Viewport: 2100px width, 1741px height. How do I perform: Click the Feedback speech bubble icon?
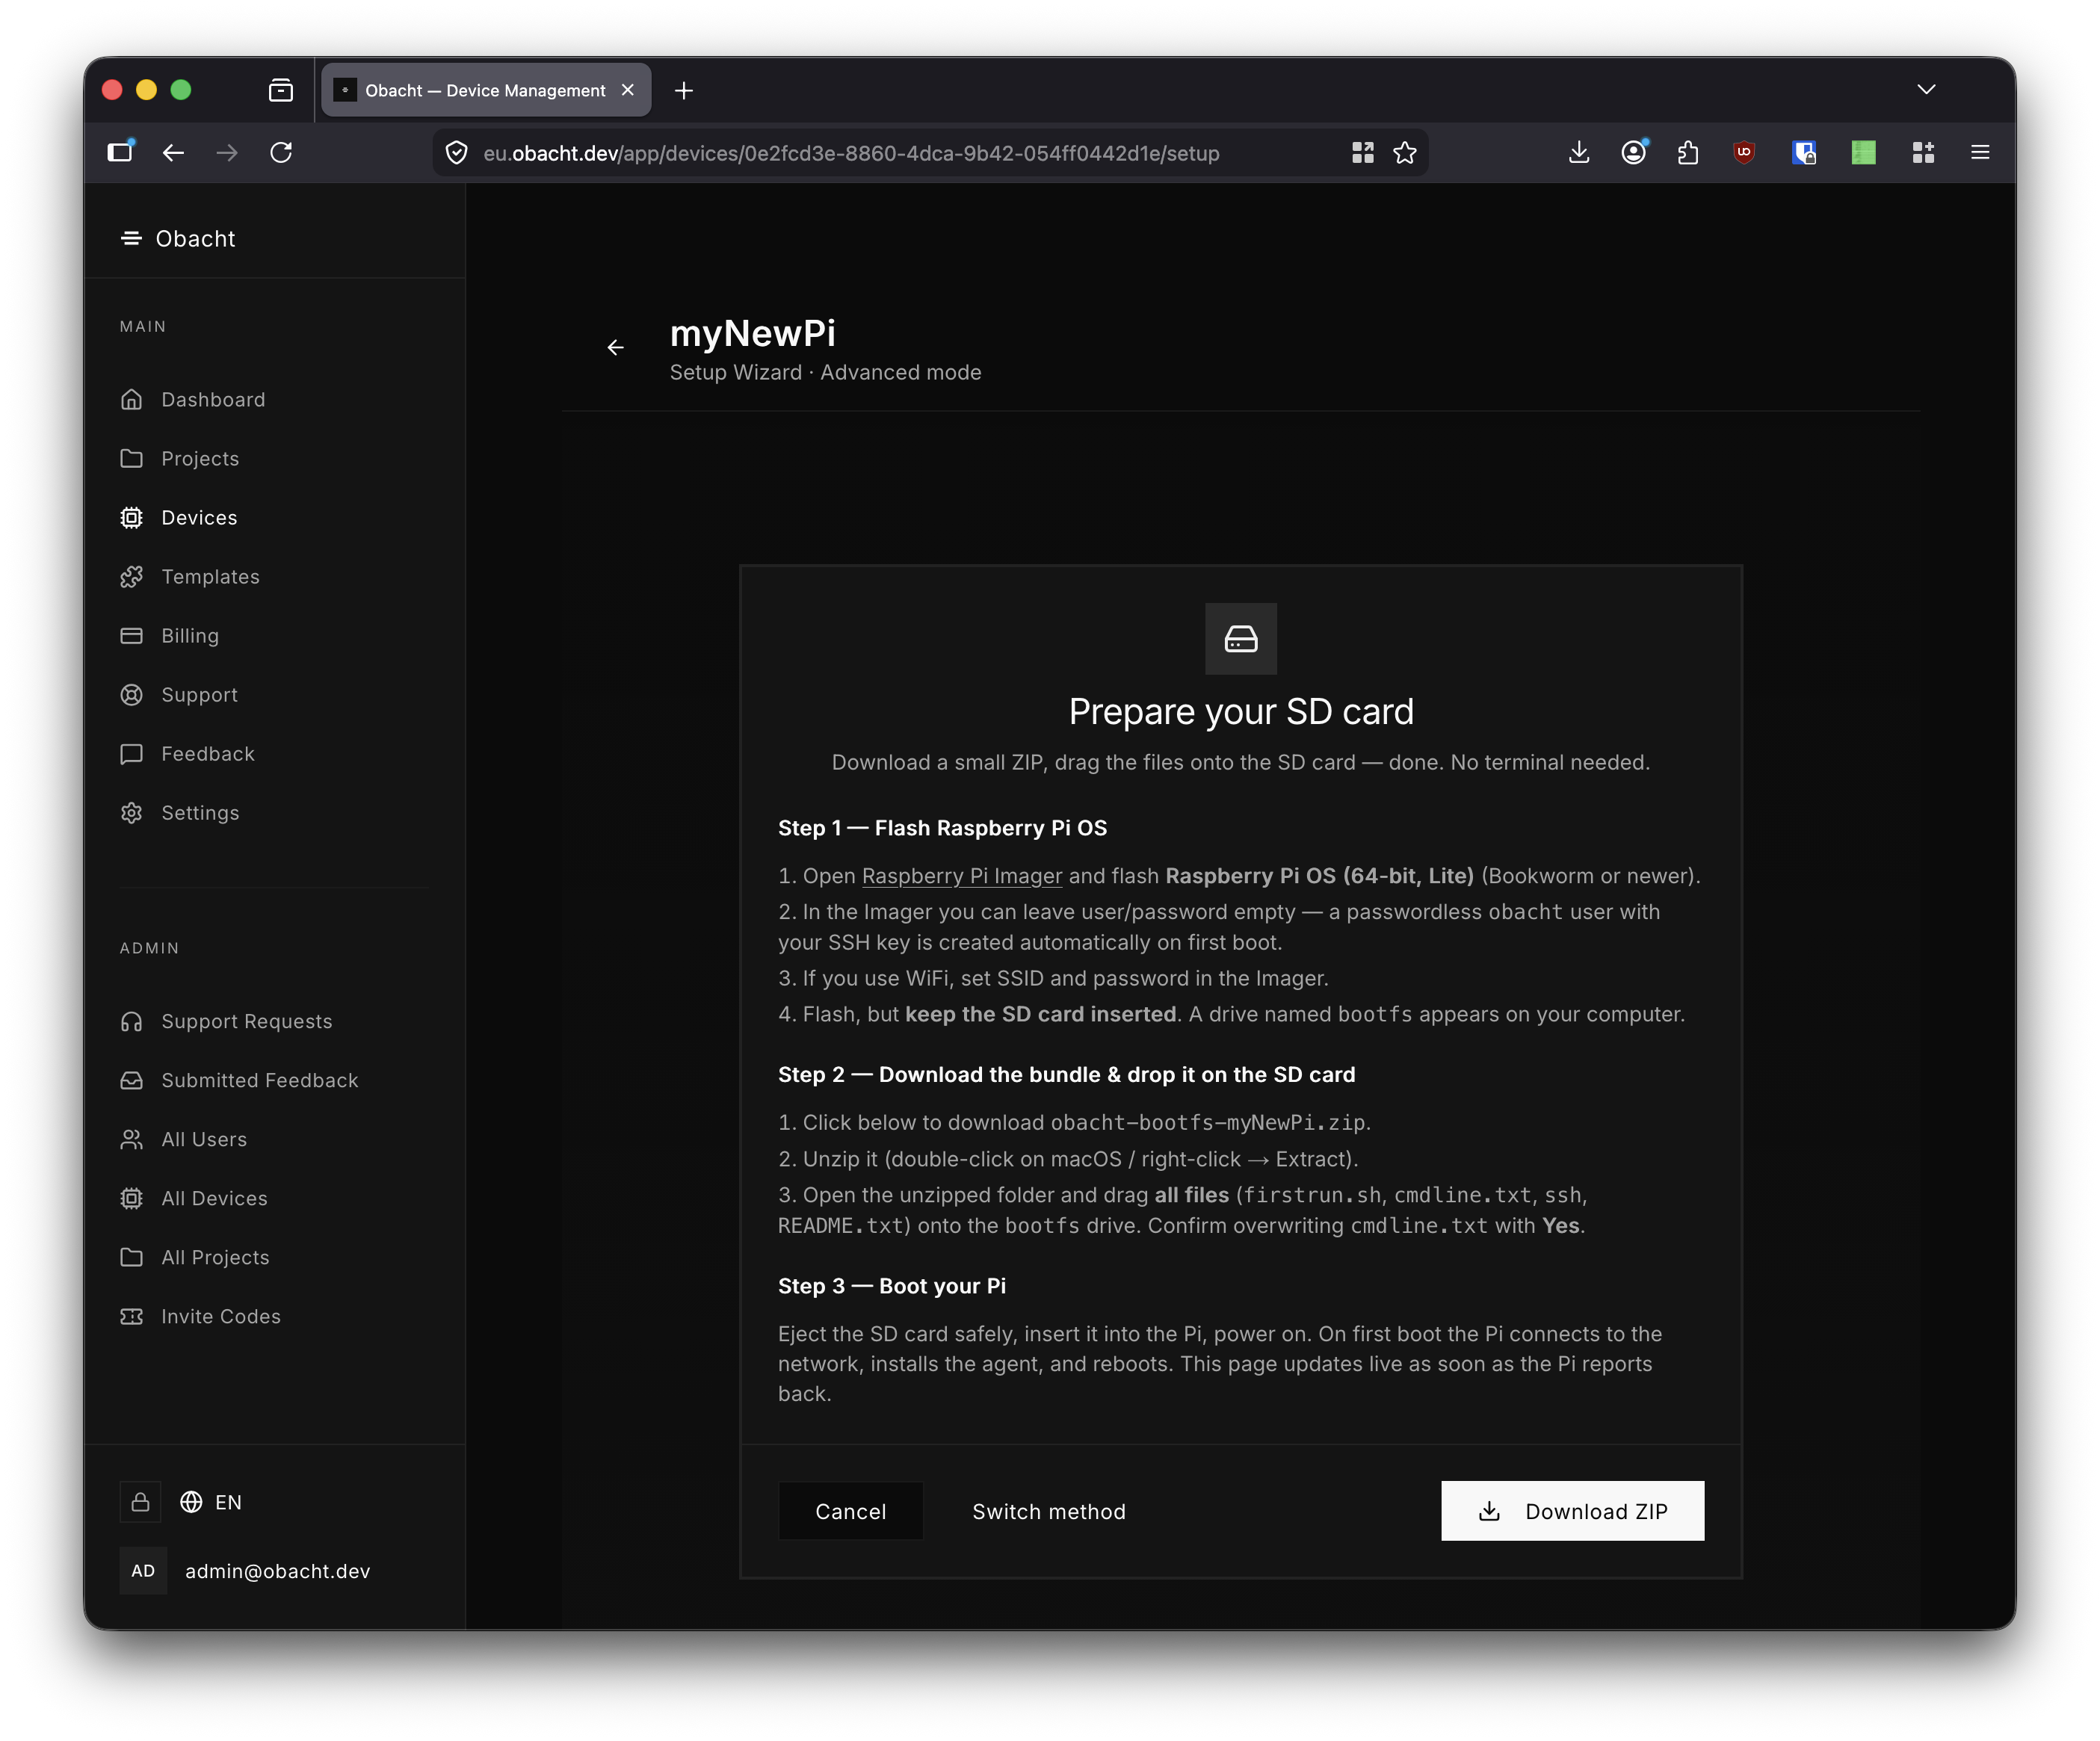tap(131, 754)
